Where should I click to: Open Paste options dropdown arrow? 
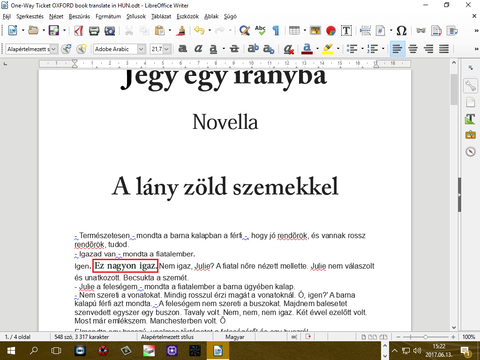(x=170, y=31)
